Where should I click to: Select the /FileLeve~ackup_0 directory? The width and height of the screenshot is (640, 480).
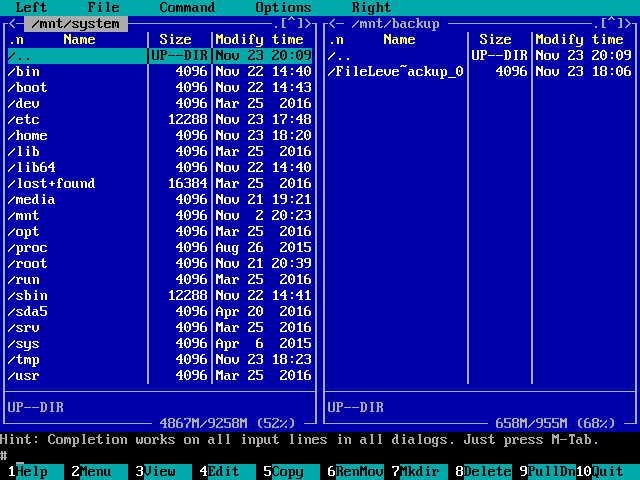pyautogui.click(x=480, y=71)
